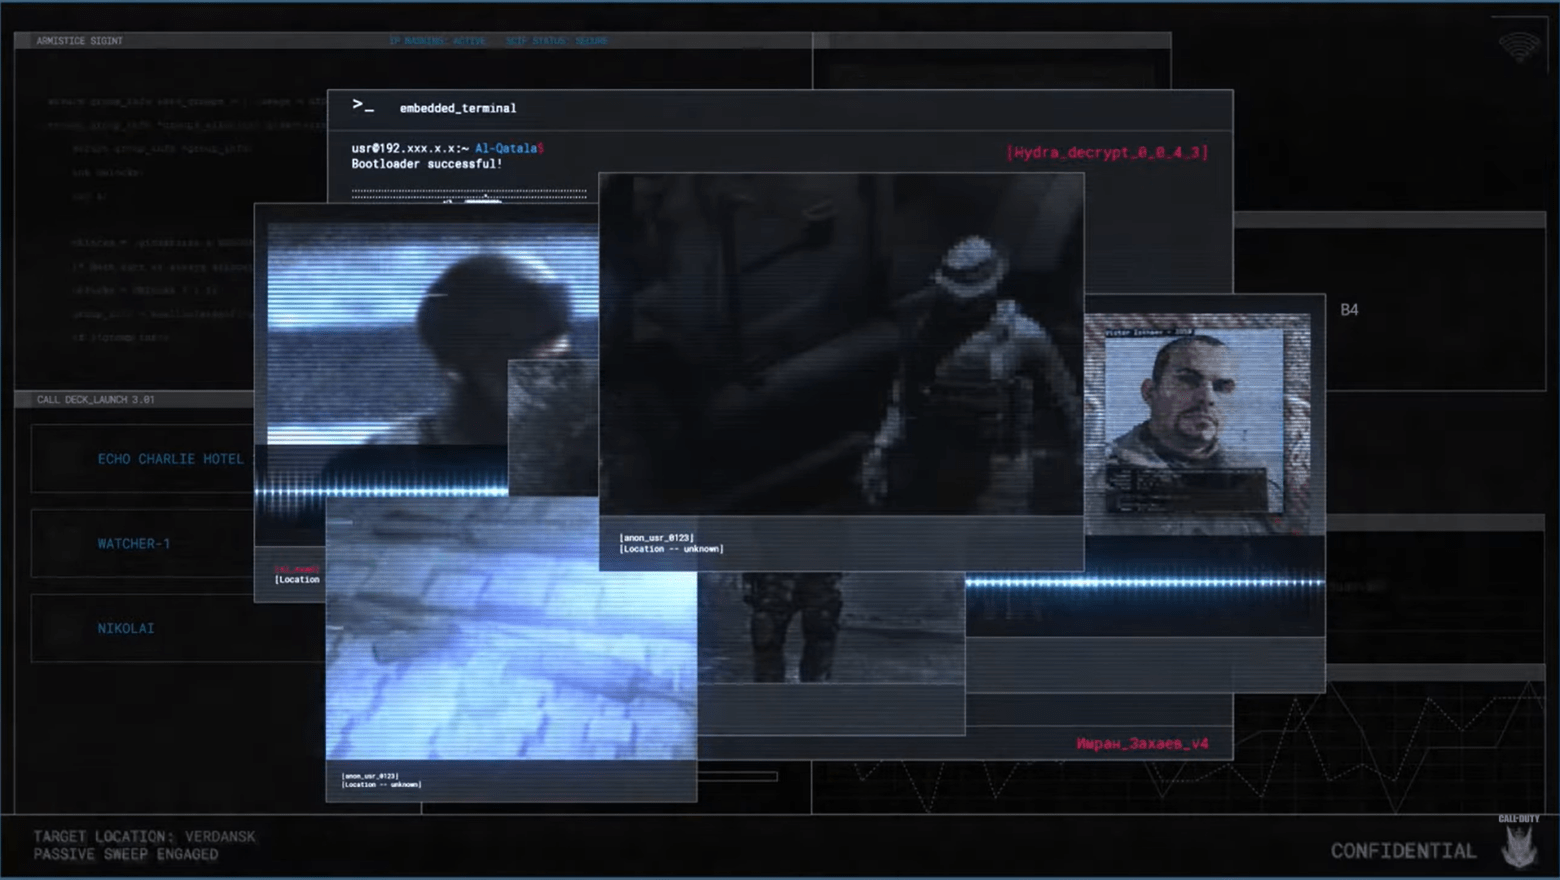Click the terminal prompt icon beside embedded_terminal

pos(363,105)
